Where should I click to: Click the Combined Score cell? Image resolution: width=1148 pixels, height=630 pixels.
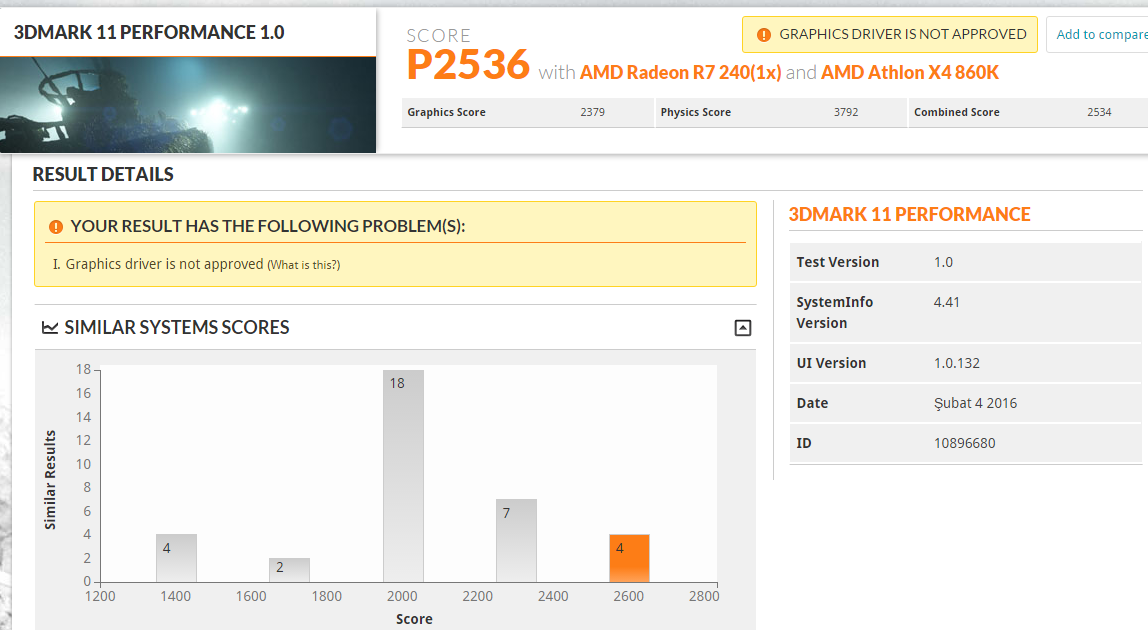pos(1028,112)
